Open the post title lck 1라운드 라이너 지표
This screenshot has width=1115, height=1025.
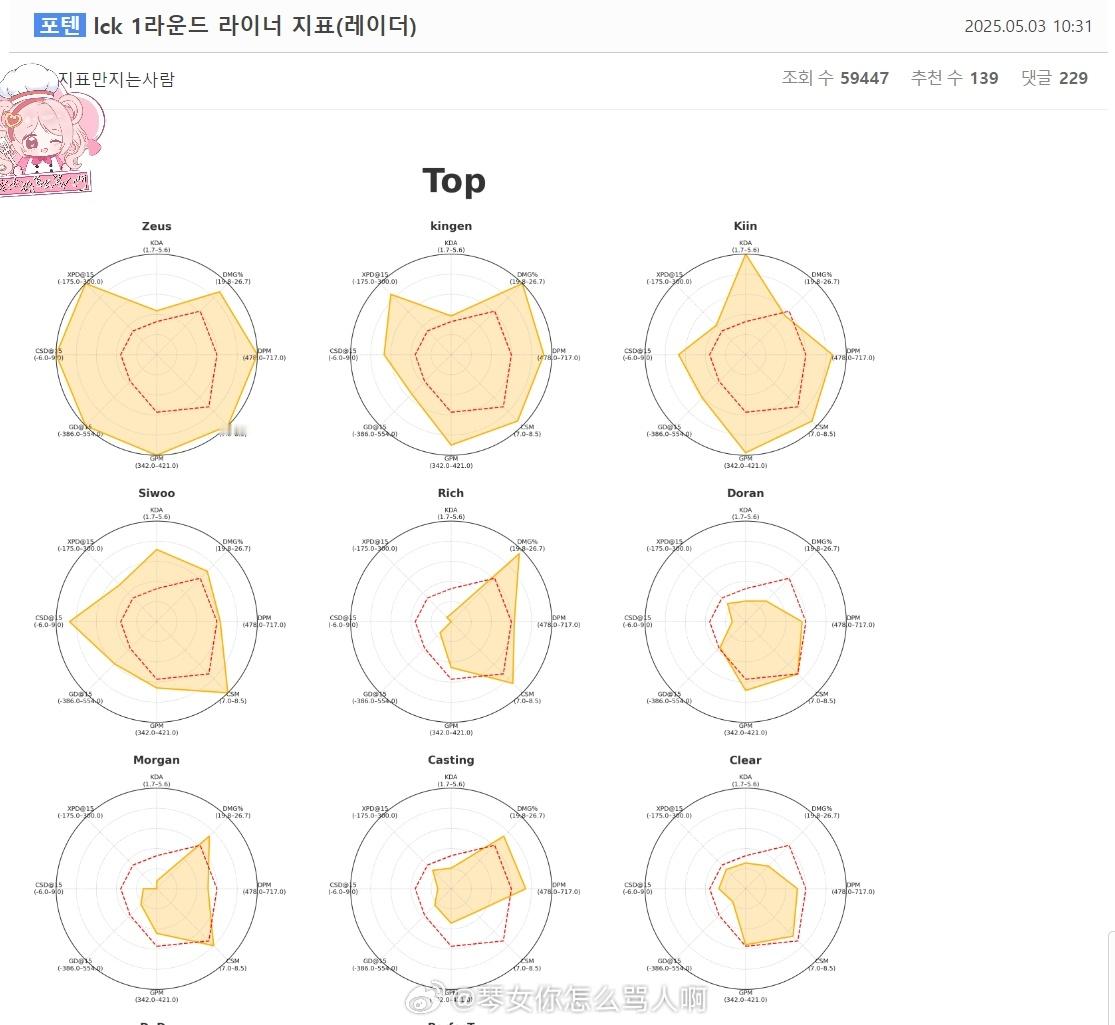pyautogui.click(x=255, y=26)
